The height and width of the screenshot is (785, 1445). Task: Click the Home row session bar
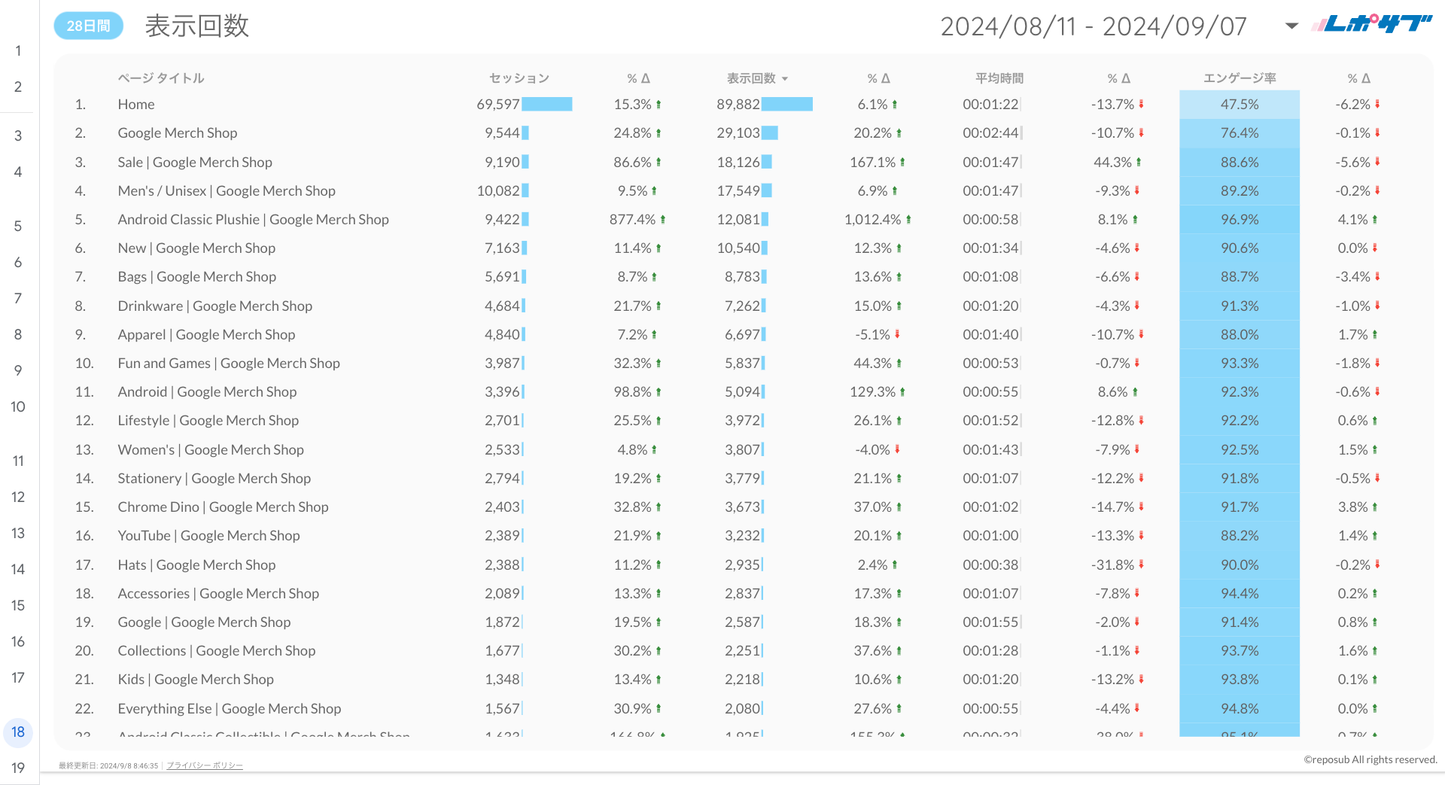click(x=546, y=104)
